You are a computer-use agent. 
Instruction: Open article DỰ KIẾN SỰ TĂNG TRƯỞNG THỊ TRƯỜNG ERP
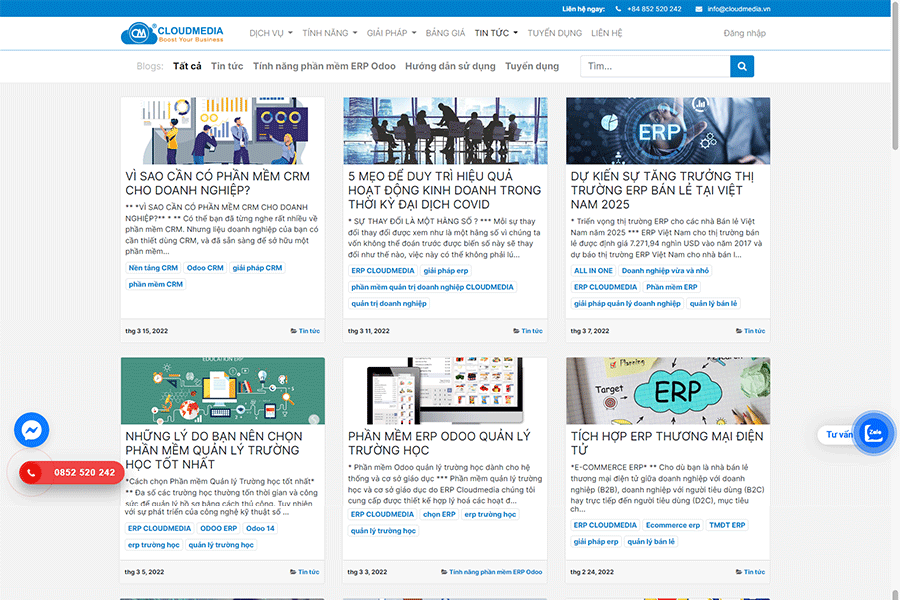tap(662, 190)
